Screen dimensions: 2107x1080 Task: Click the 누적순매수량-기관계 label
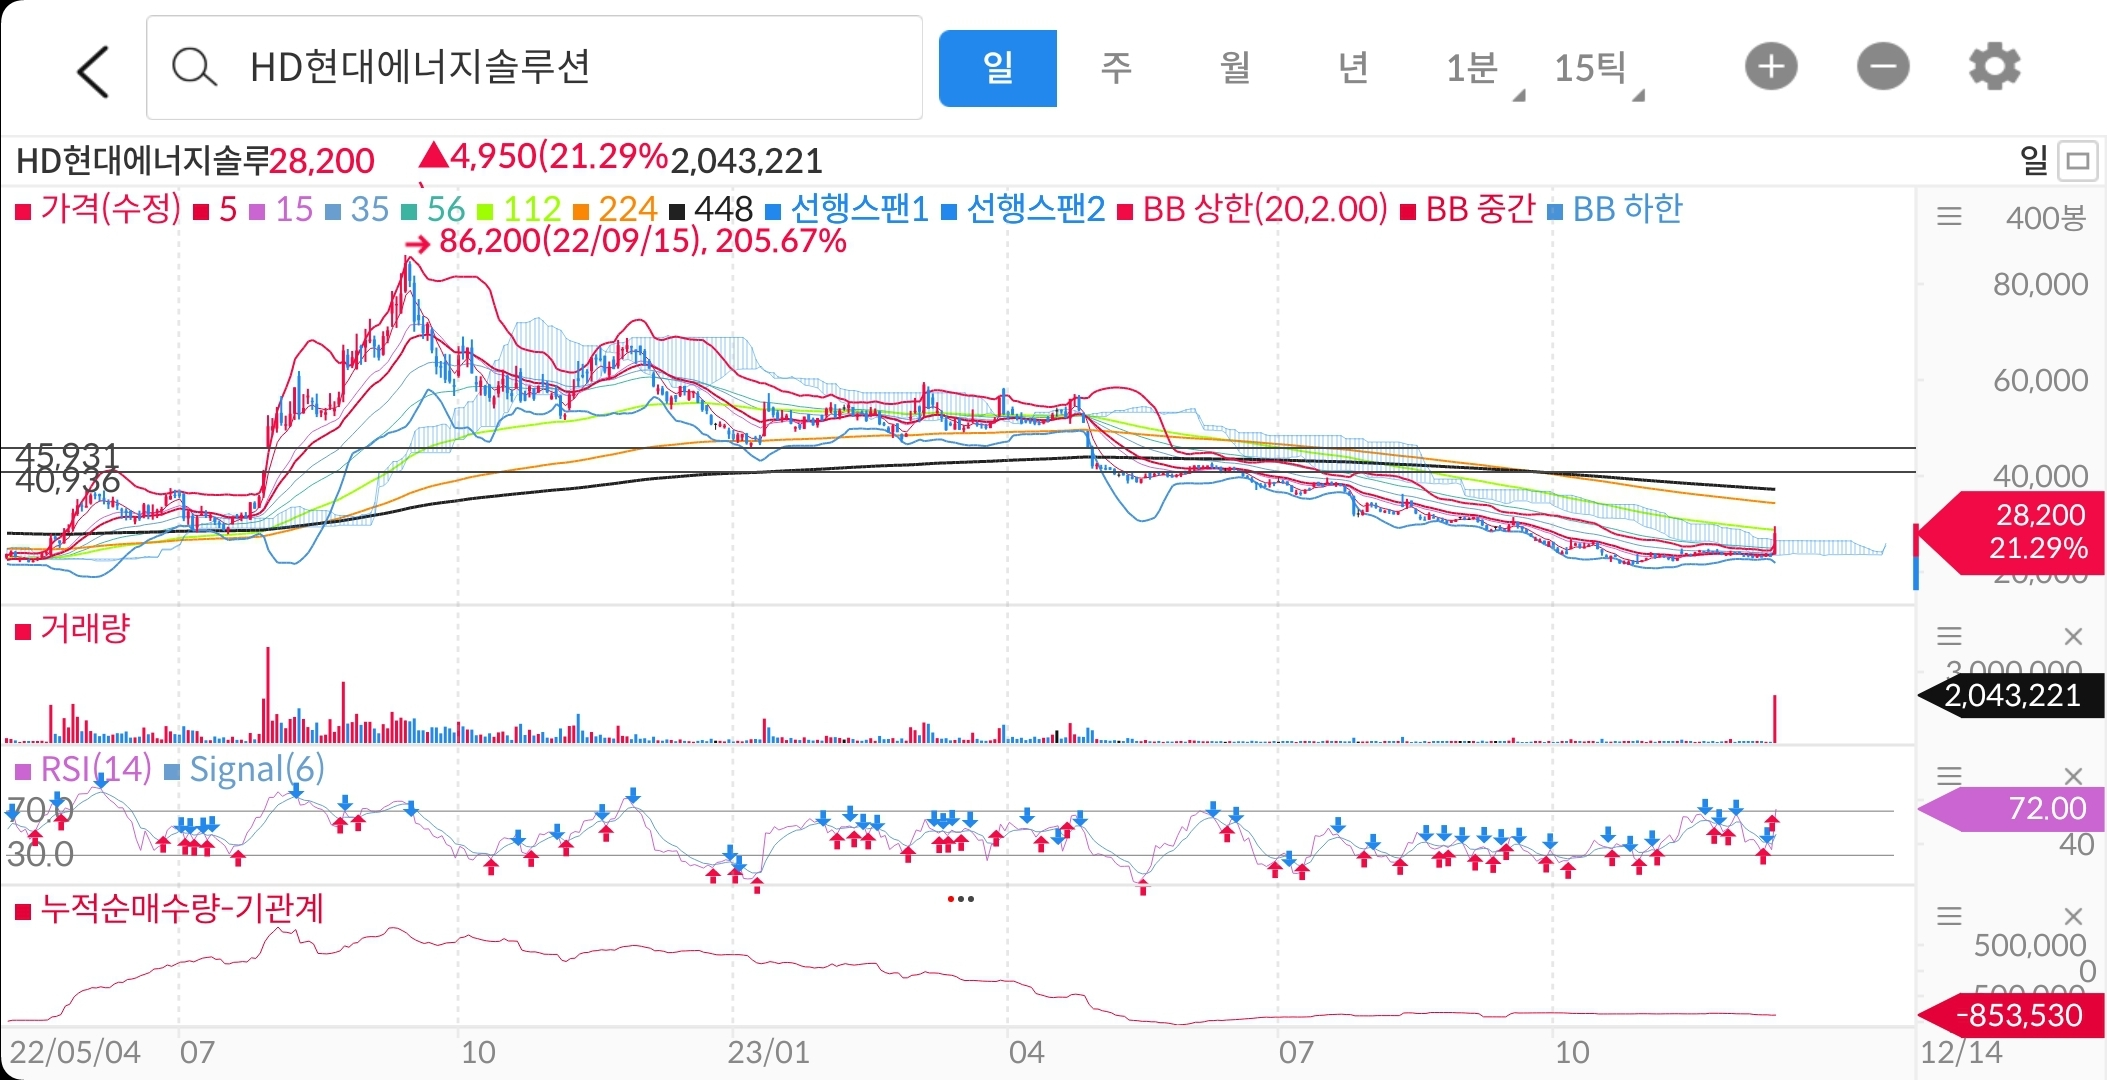tap(169, 909)
